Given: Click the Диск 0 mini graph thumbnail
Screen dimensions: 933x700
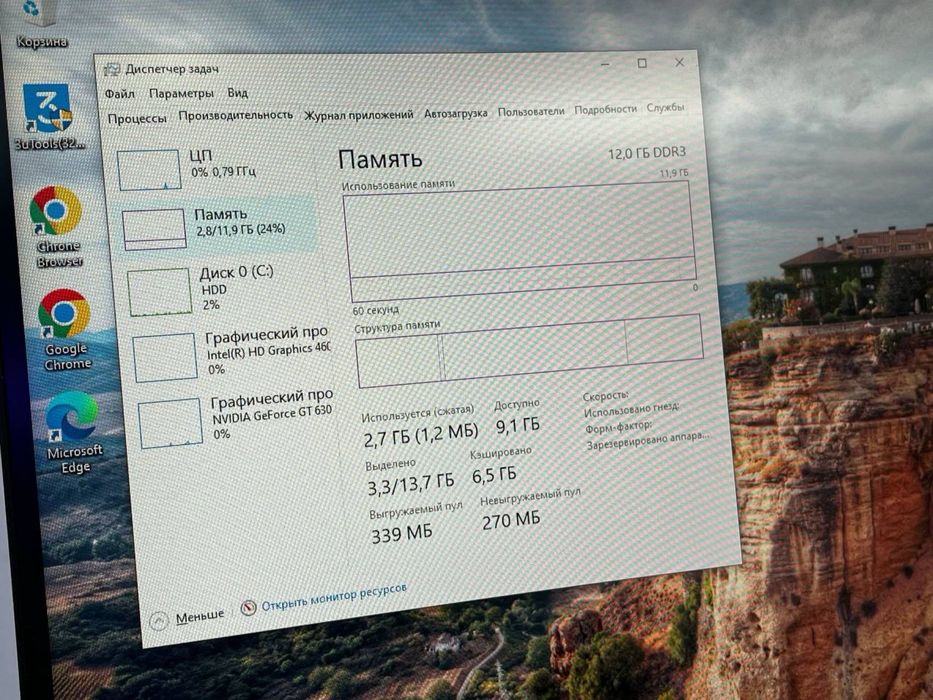Looking at the screenshot, I should (x=159, y=292).
